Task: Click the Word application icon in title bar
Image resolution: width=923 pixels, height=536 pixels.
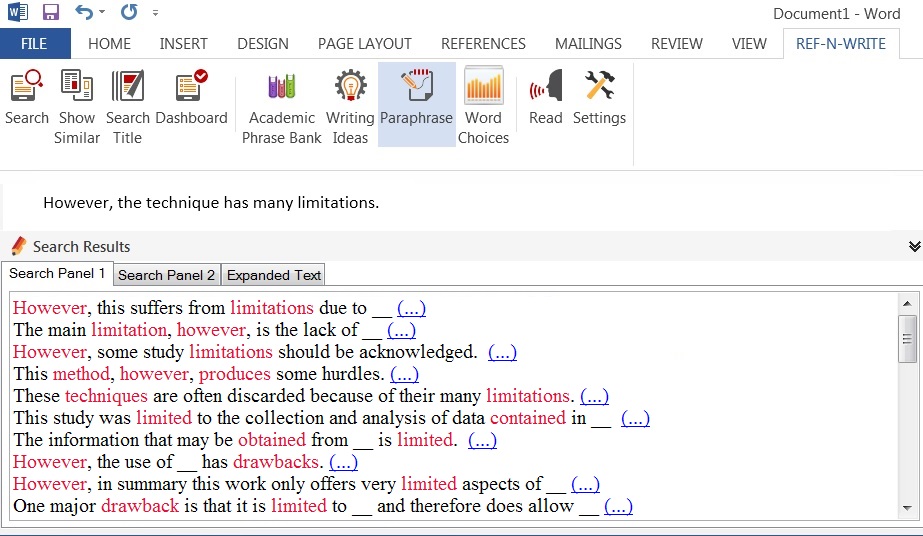Action: tap(17, 12)
